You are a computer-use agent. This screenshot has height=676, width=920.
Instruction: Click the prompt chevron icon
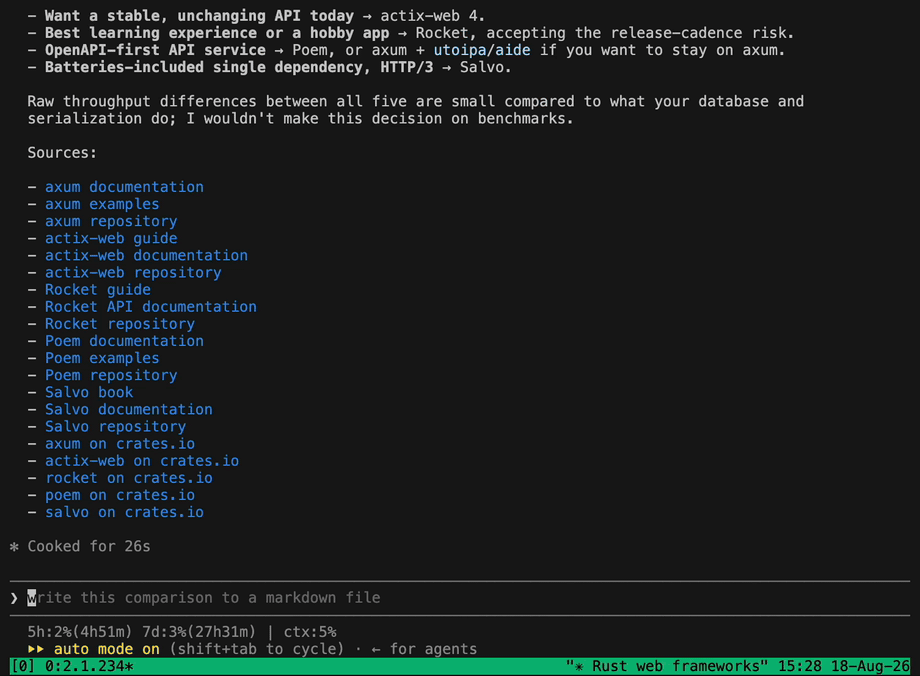14,599
